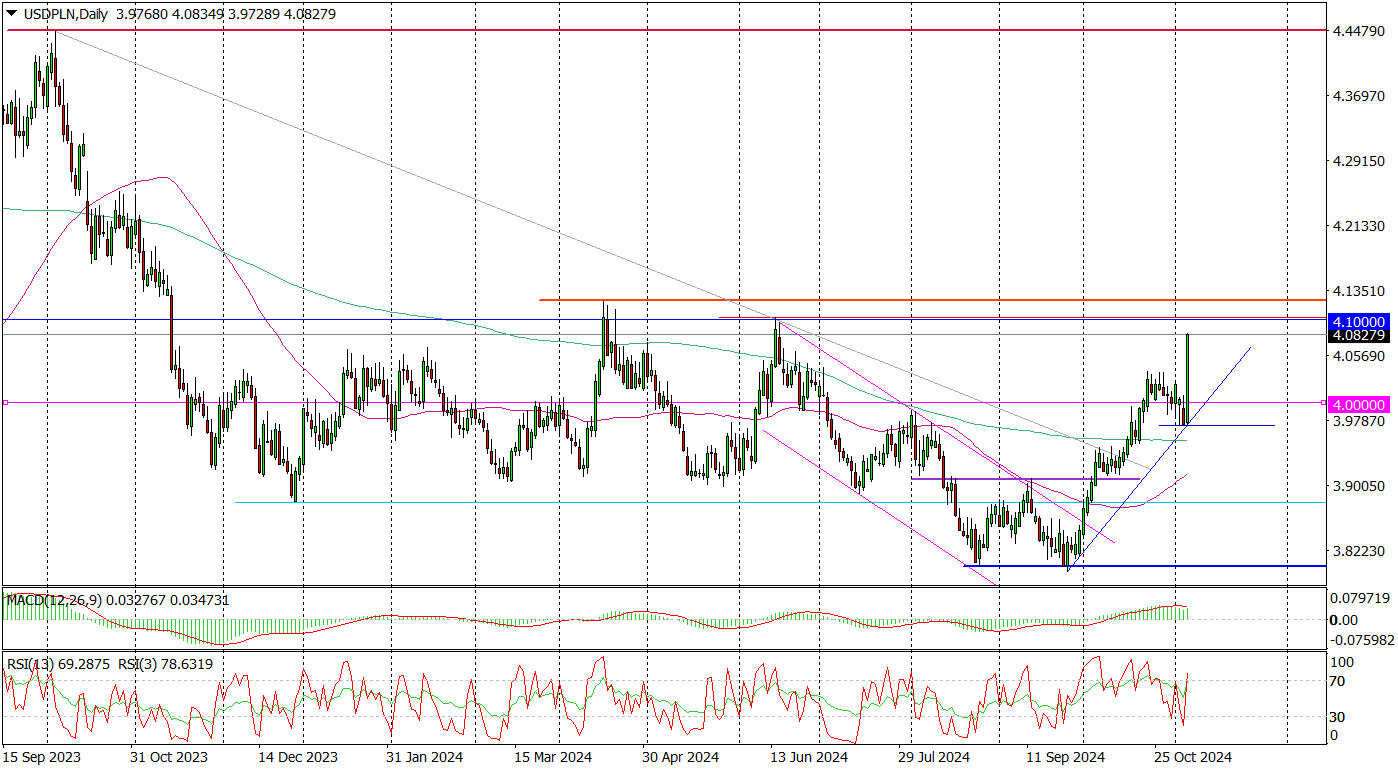The height and width of the screenshot is (771, 1398).
Task: Click the 4.21330 price axis label
Action: pyautogui.click(x=1358, y=226)
